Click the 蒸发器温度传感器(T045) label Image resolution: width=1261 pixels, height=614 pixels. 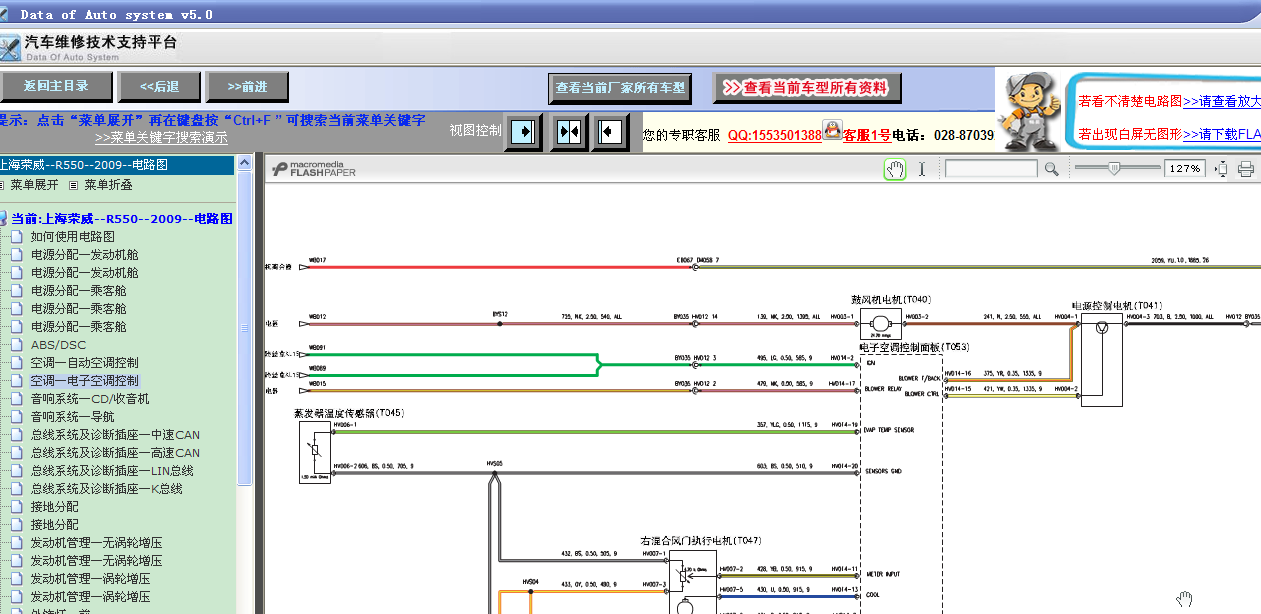[349, 412]
